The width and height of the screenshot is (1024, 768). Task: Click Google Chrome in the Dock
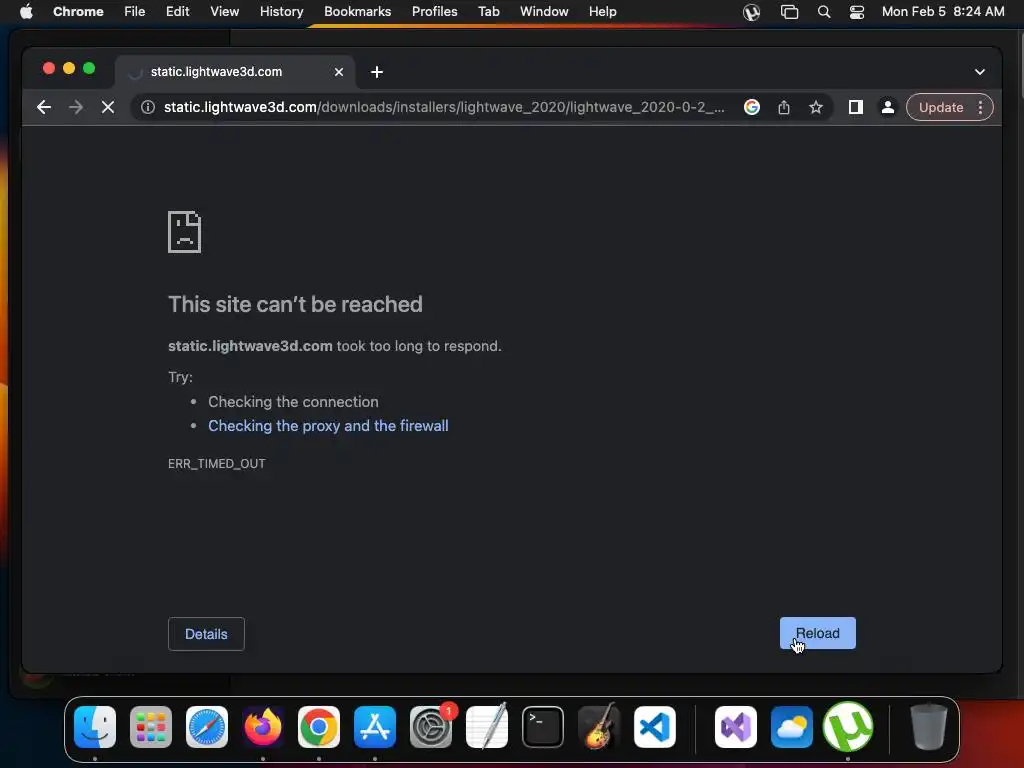pyautogui.click(x=319, y=727)
